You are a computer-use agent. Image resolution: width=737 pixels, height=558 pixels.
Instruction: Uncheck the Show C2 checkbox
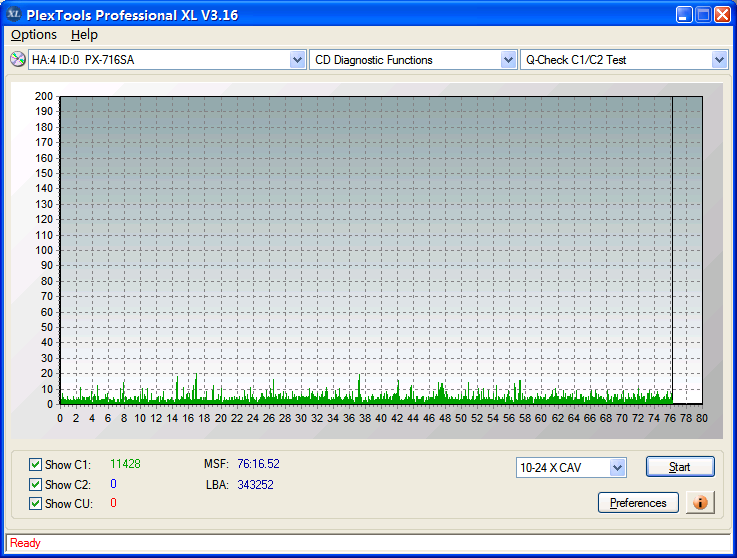tap(36, 485)
